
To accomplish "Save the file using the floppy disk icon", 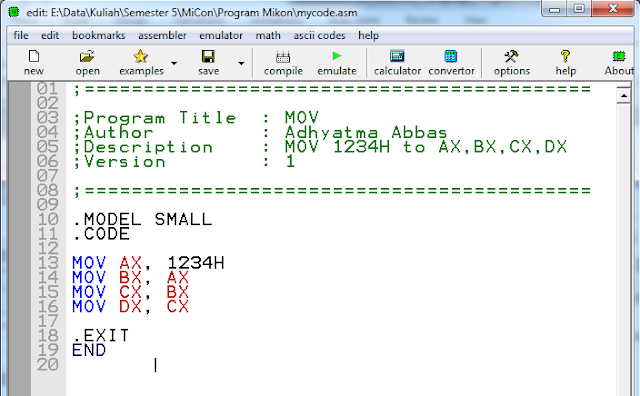I will [208, 56].
